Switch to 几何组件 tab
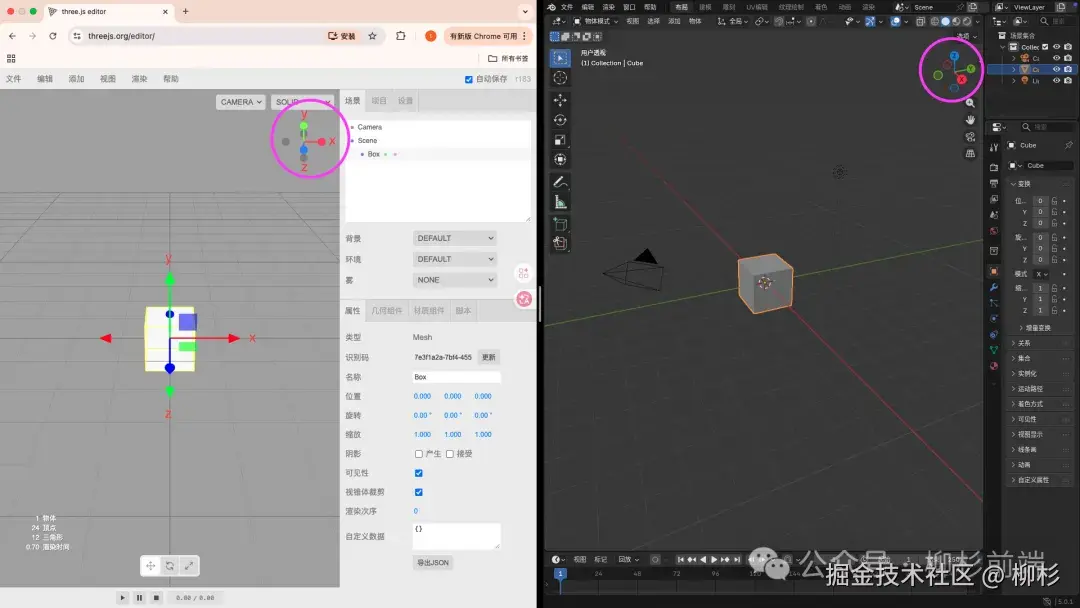 click(387, 311)
